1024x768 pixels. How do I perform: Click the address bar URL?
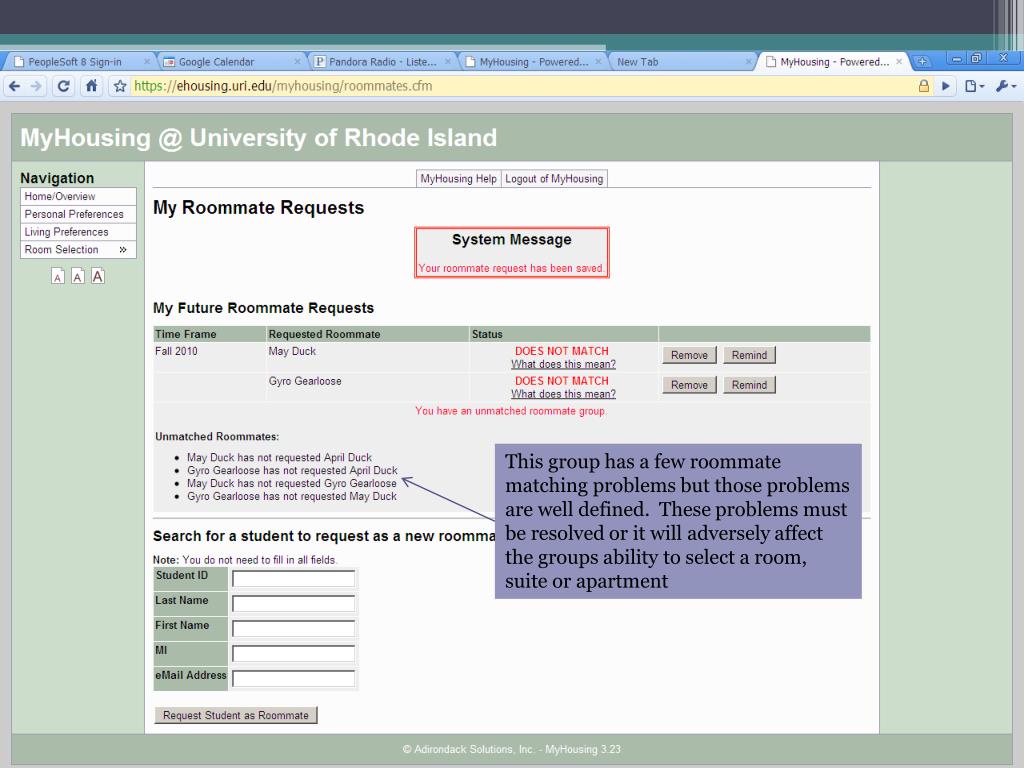coord(283,86)
